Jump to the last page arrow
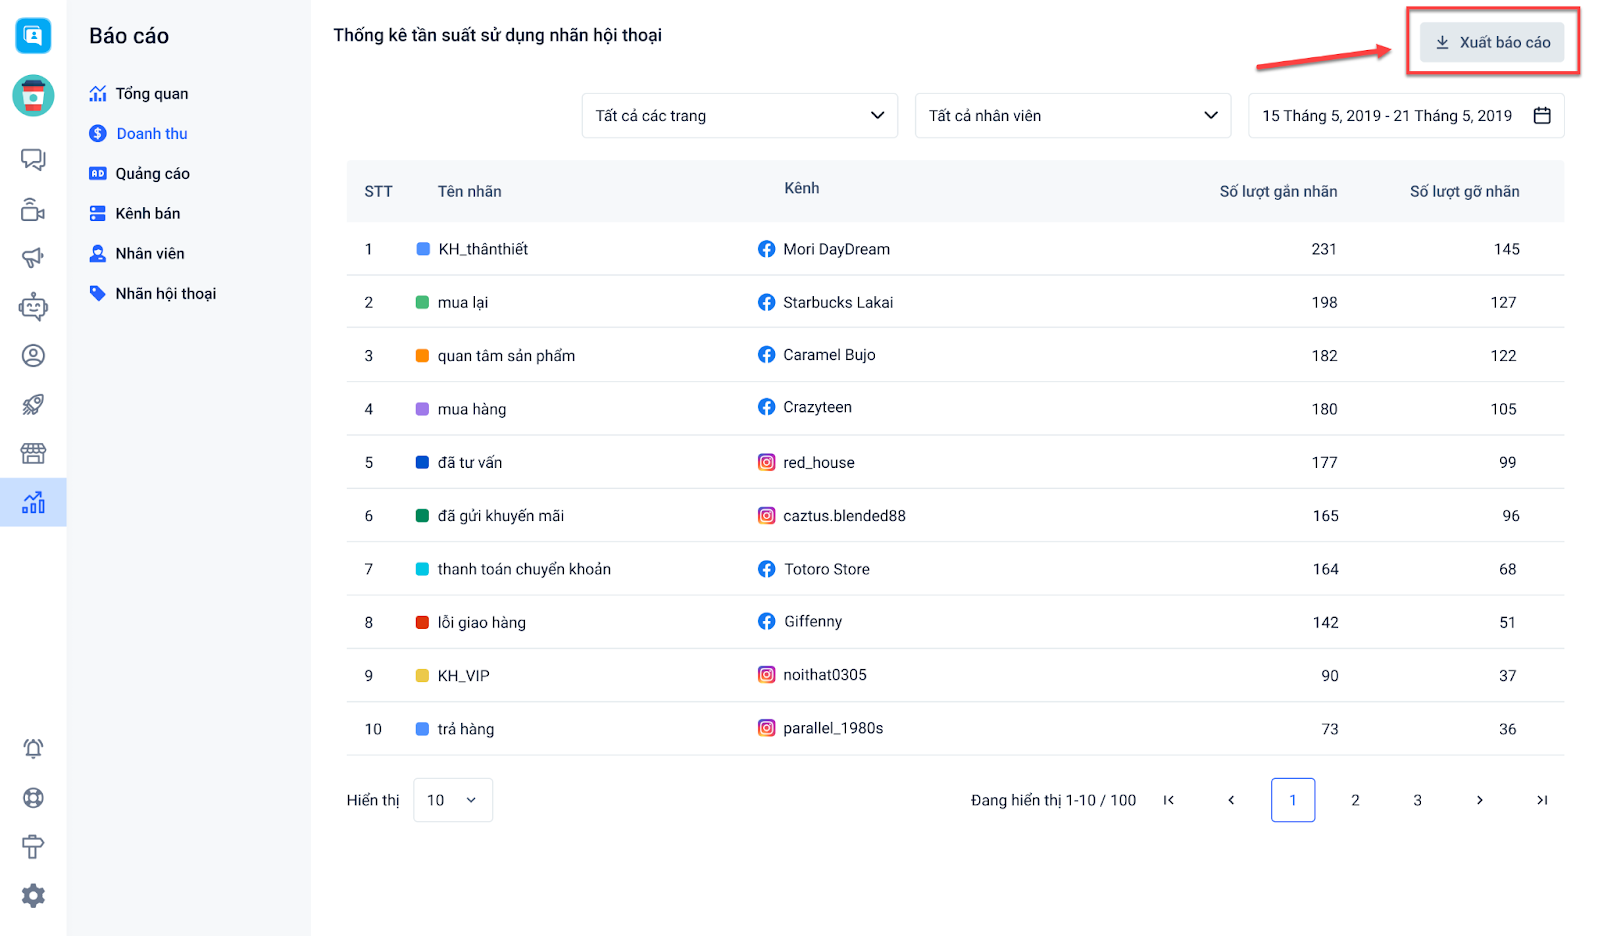This screenshot has width=1600, height=936. point(1542,800)
